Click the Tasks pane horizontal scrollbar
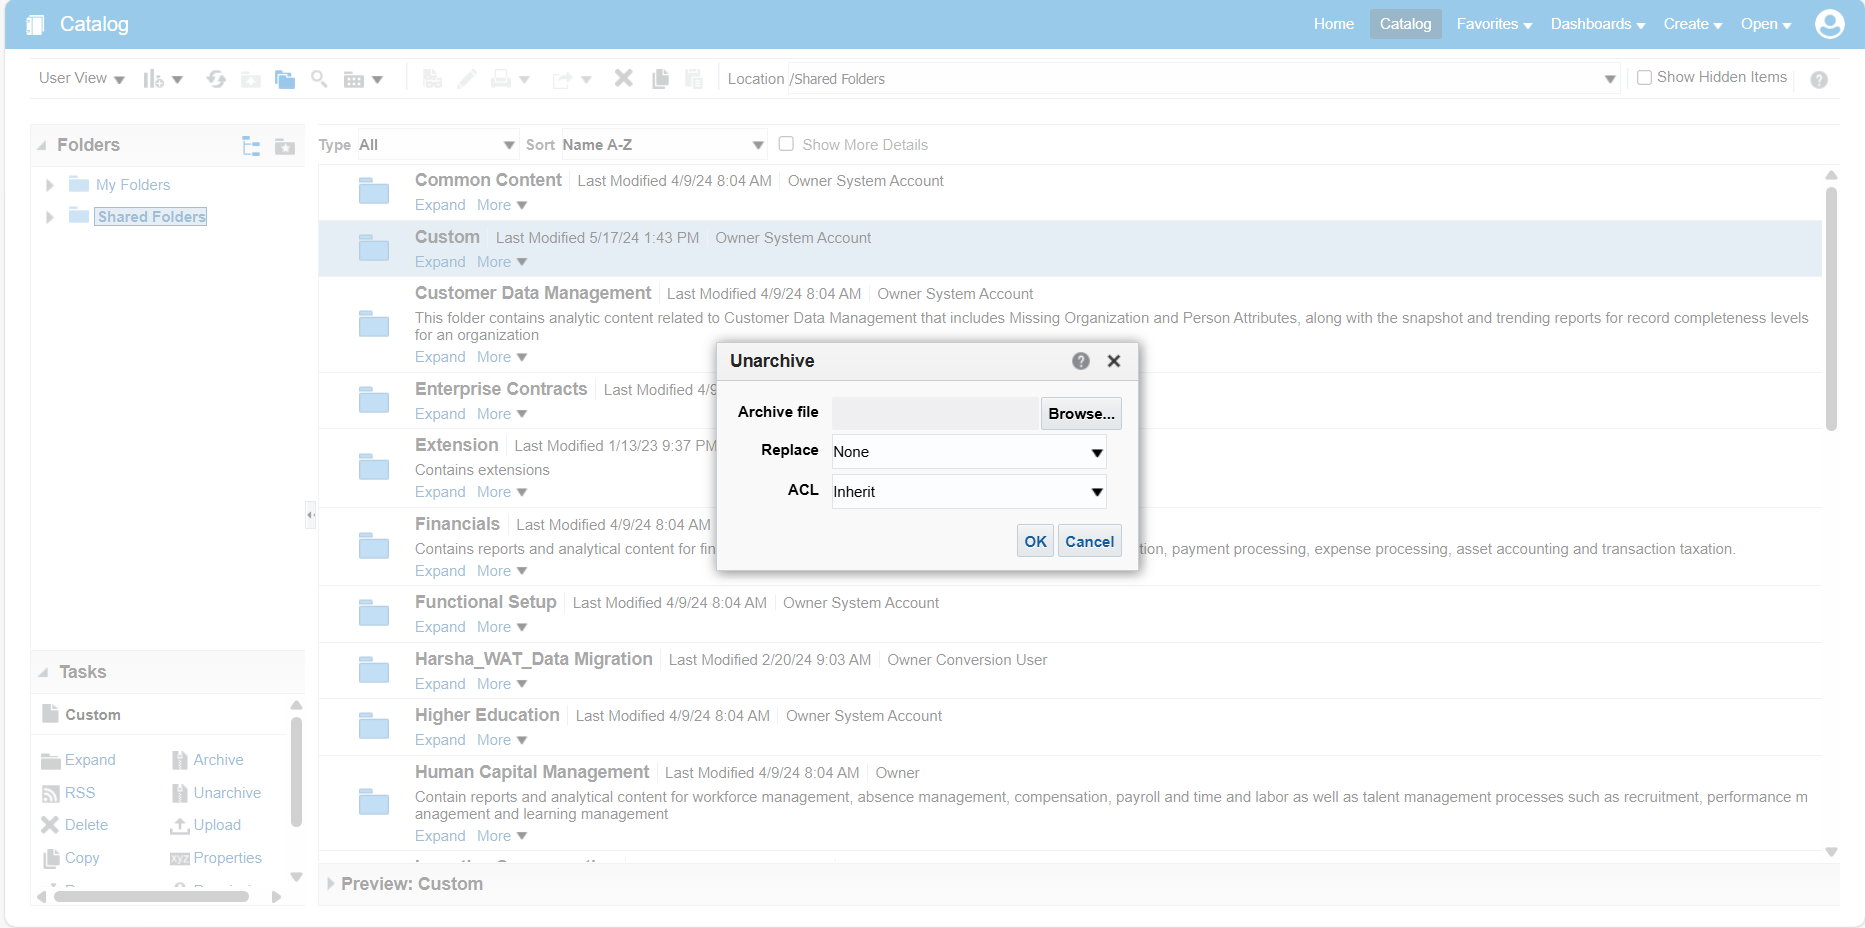 (151, 896)
